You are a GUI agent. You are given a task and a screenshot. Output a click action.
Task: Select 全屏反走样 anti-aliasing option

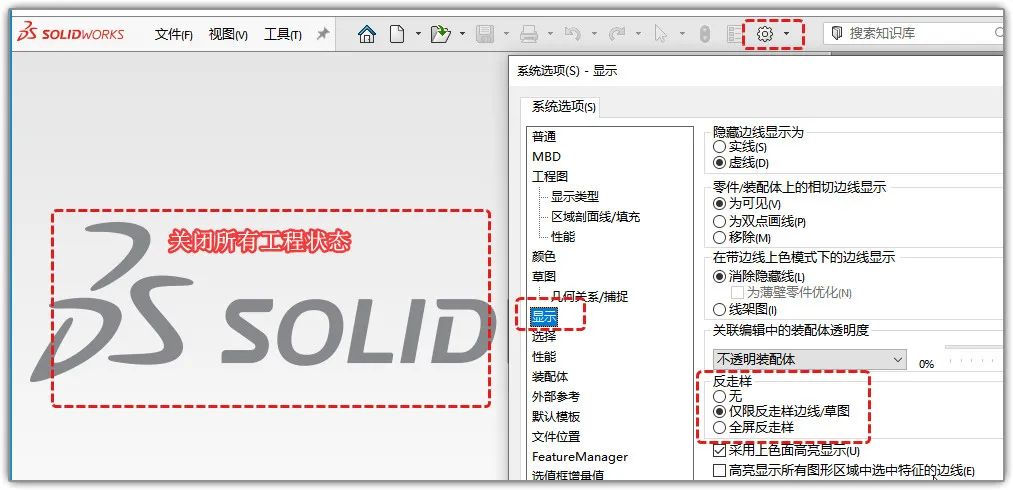(720, 427)
